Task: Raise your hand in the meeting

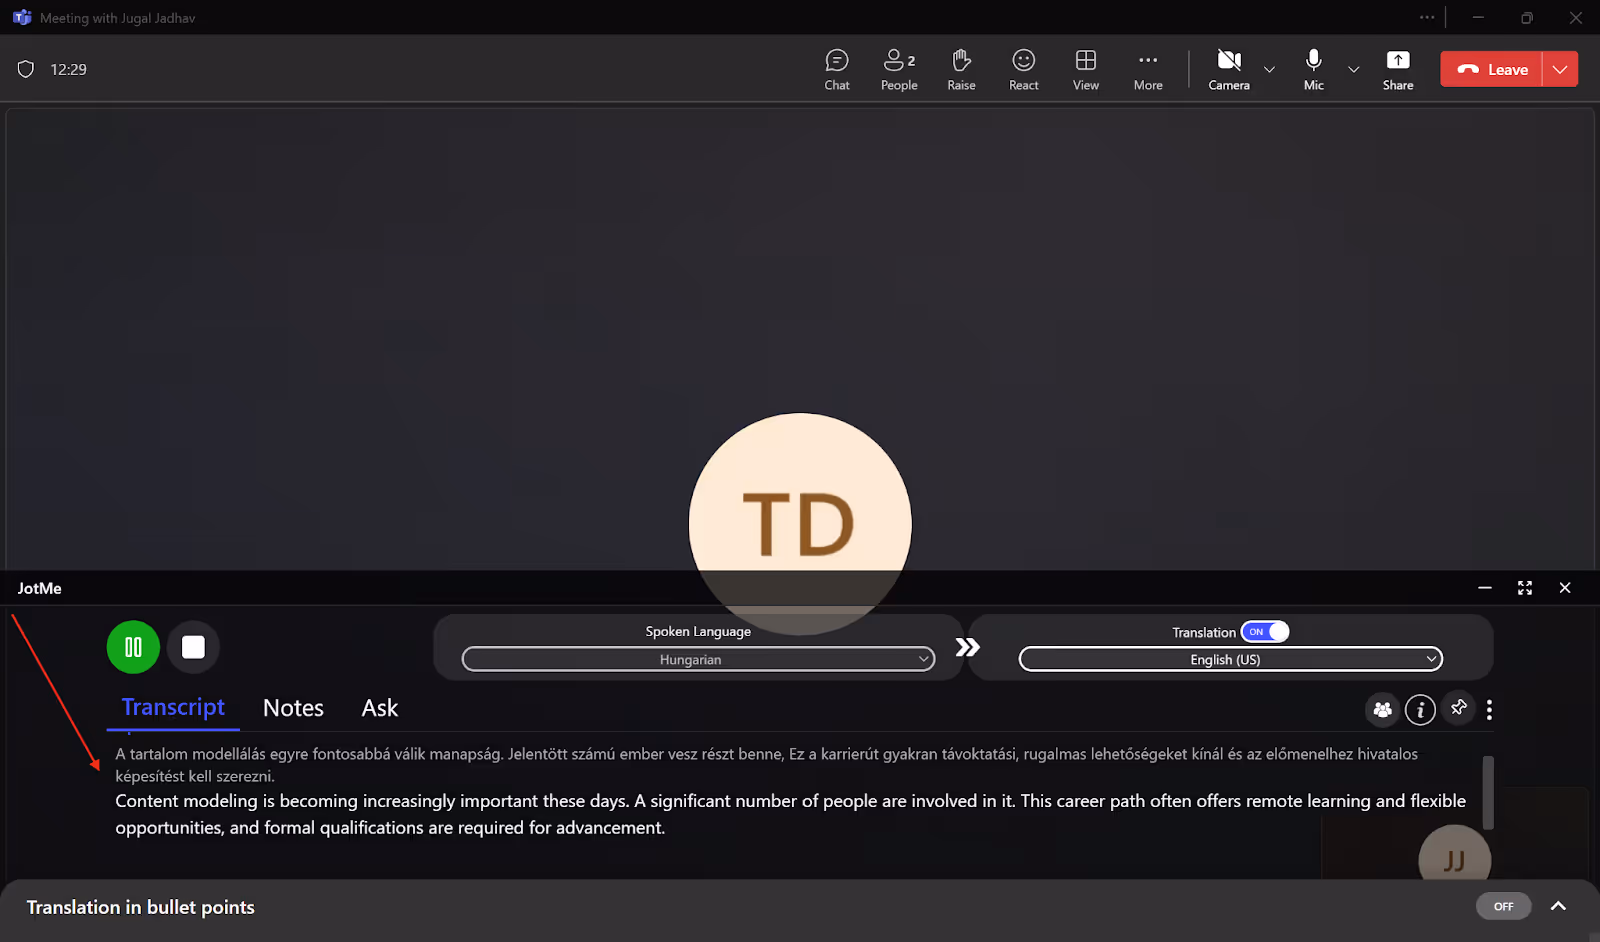Action: (961, 70)
